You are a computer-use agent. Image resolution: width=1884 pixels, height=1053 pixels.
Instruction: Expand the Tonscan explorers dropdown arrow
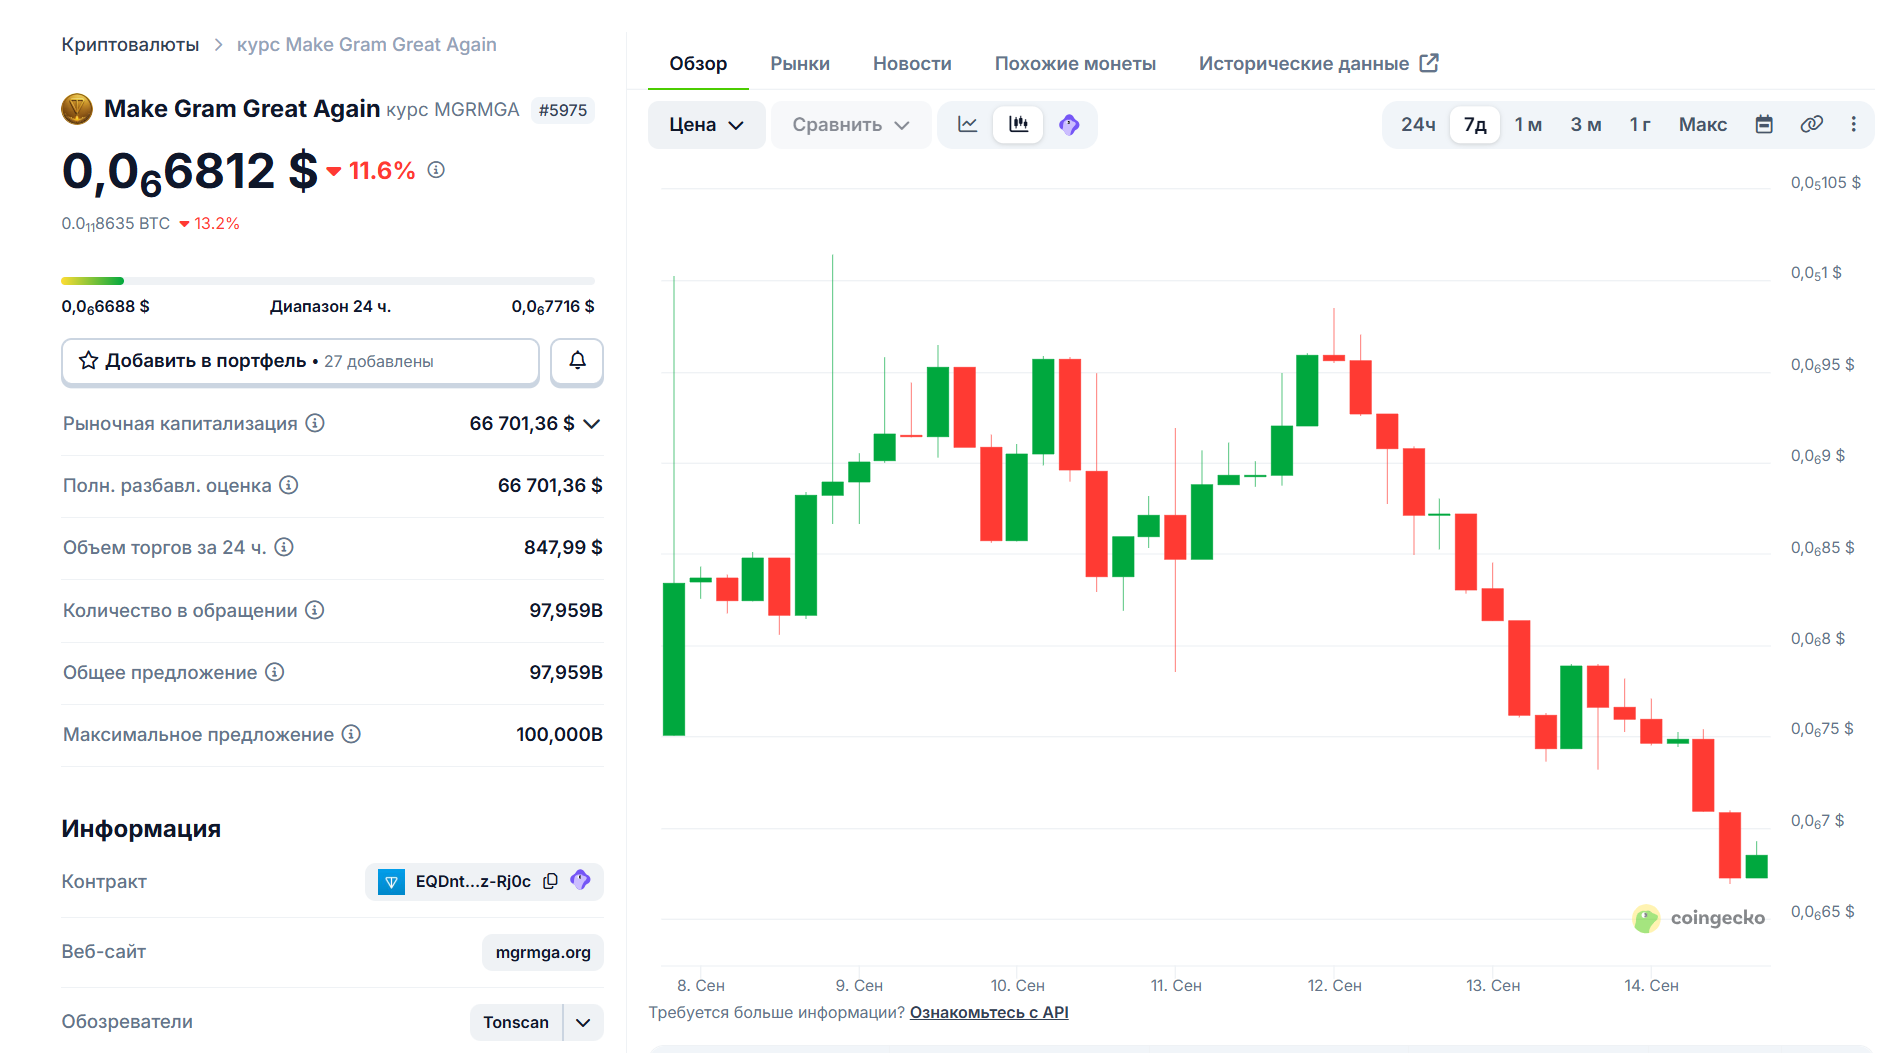click(x=584, y=1022)
